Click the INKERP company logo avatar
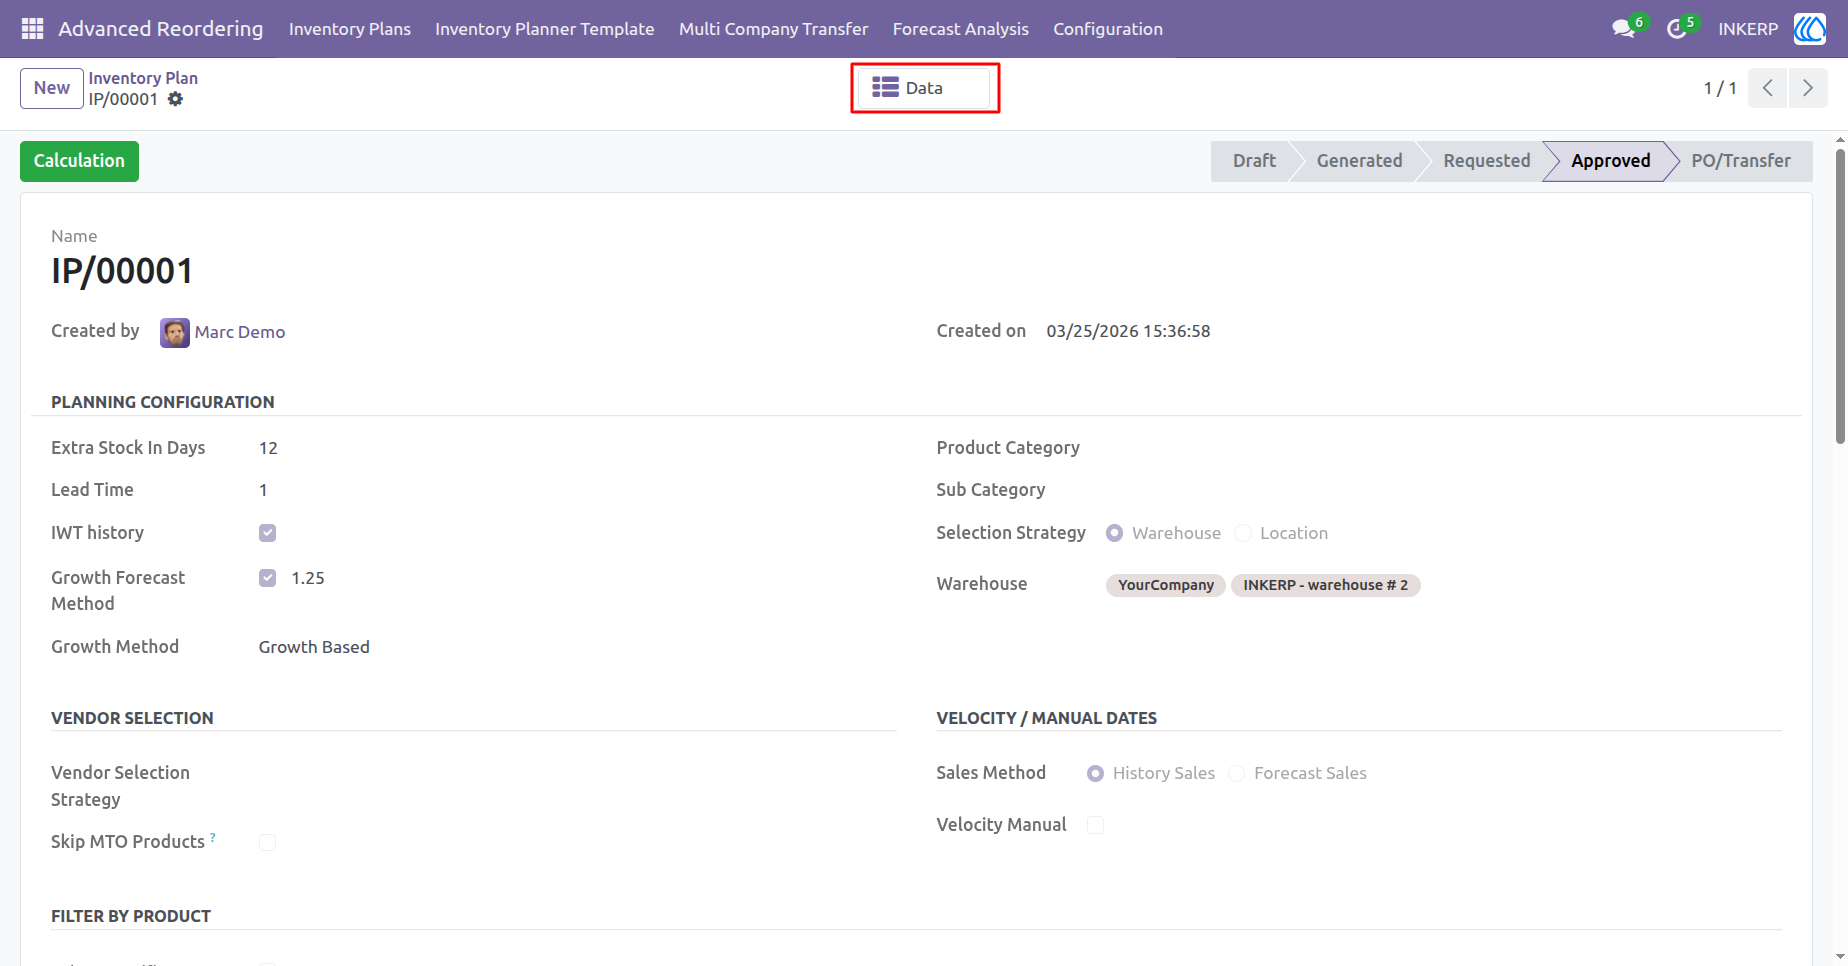The width and height of the screenshot is (1848, 966). coord(1809,29)
